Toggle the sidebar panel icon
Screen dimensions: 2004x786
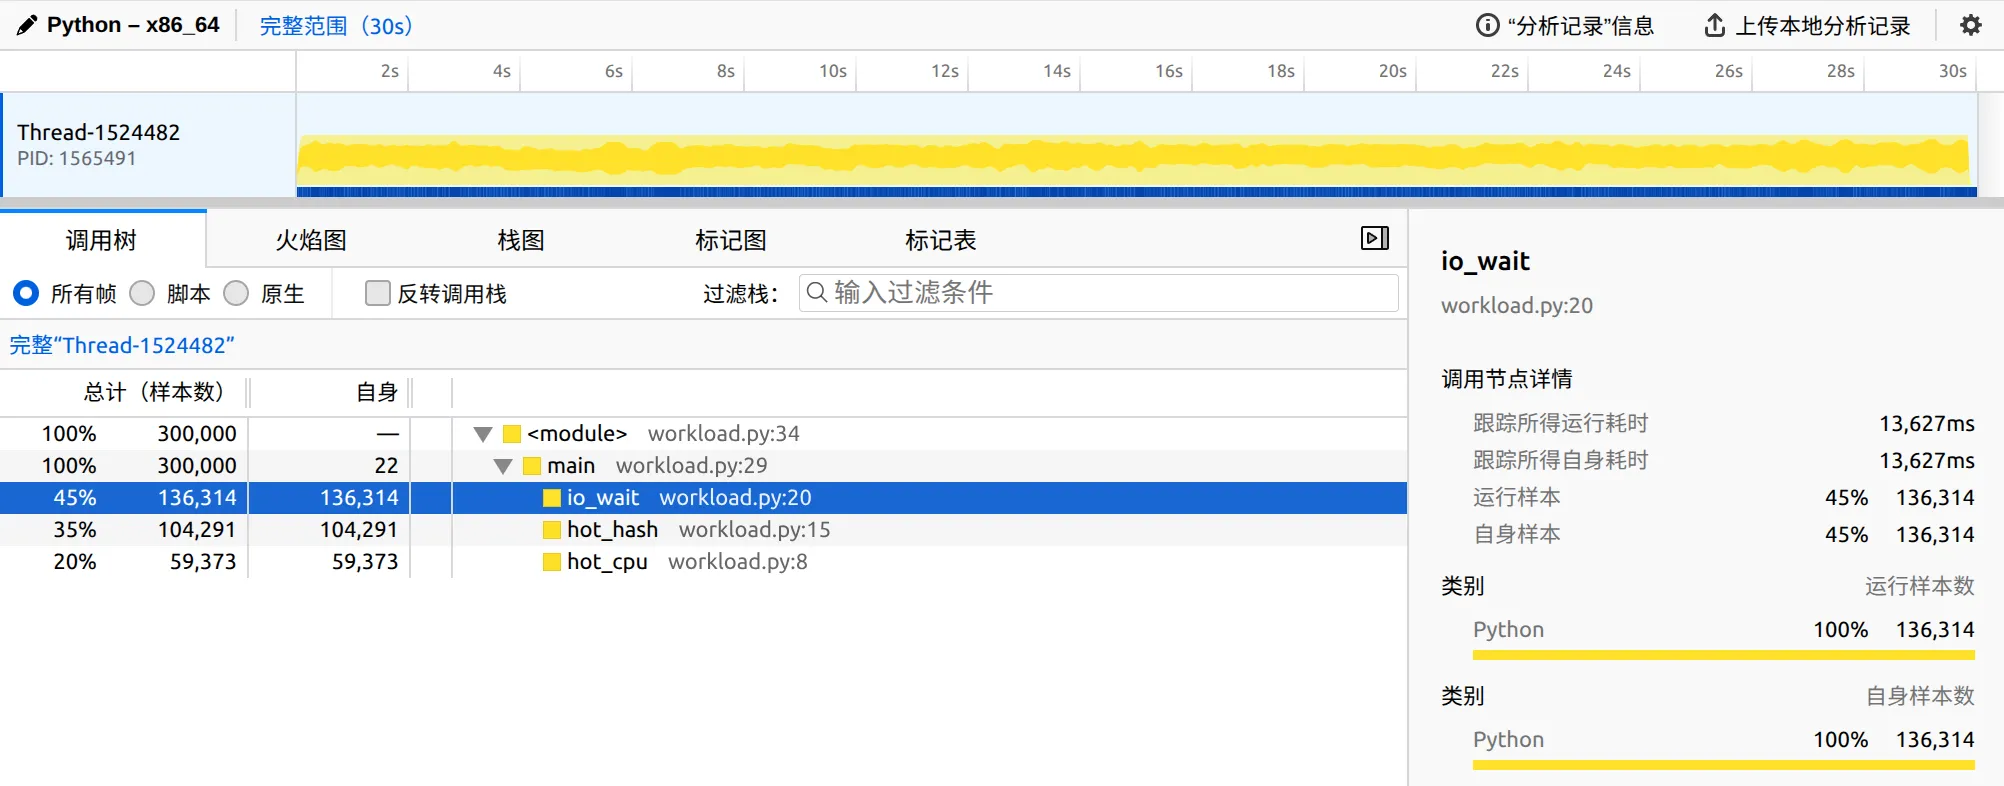(1375, 238)
